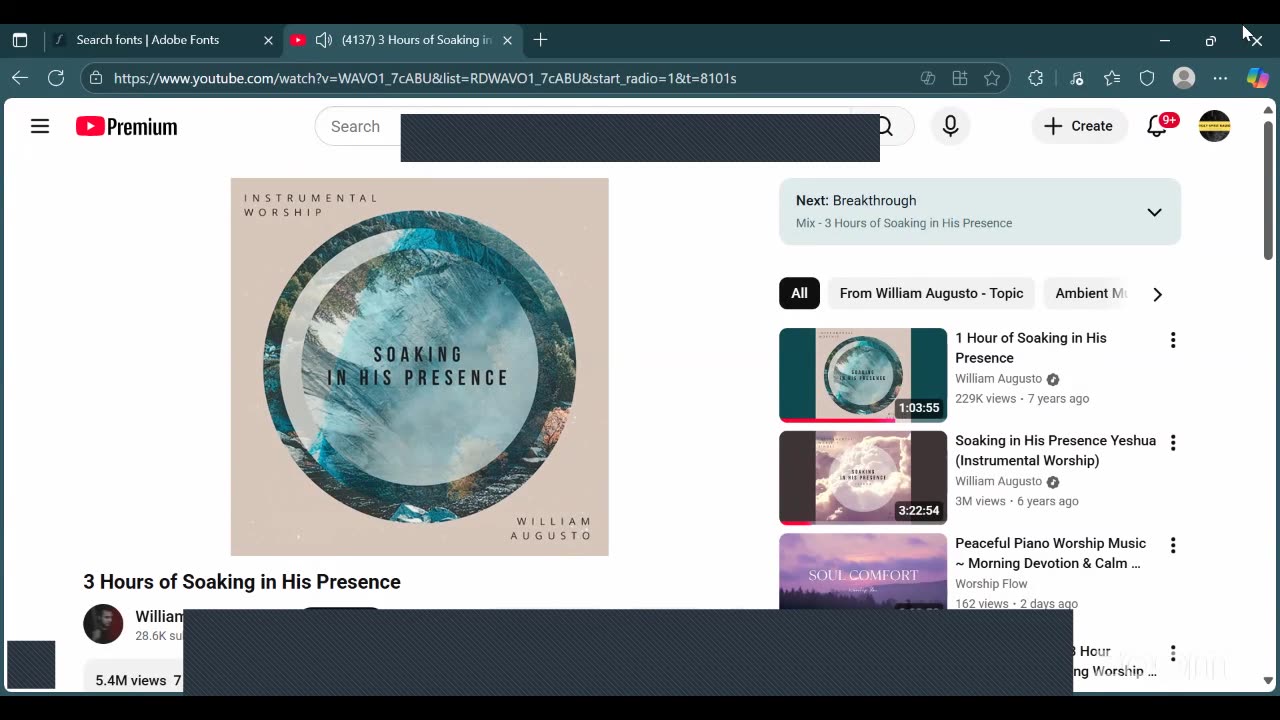Open more options for Soaking in His Presence Yeshua
Viewport: 1280px width, 720px height.
1173,443
